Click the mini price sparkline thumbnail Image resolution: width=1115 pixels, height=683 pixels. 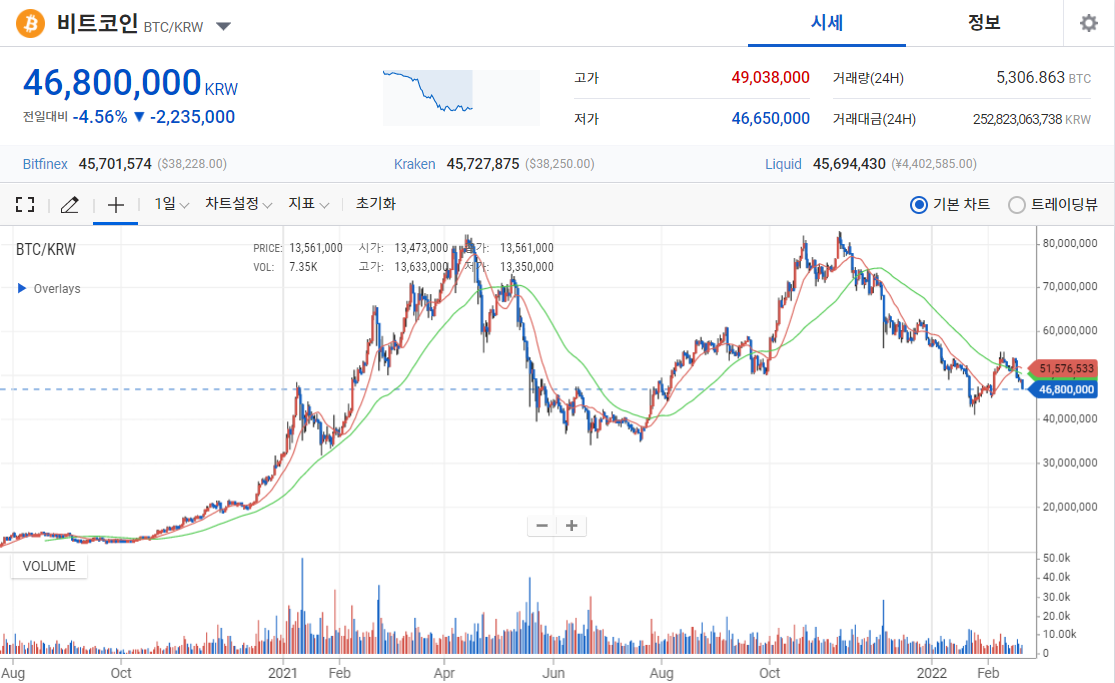click(460, 97)
